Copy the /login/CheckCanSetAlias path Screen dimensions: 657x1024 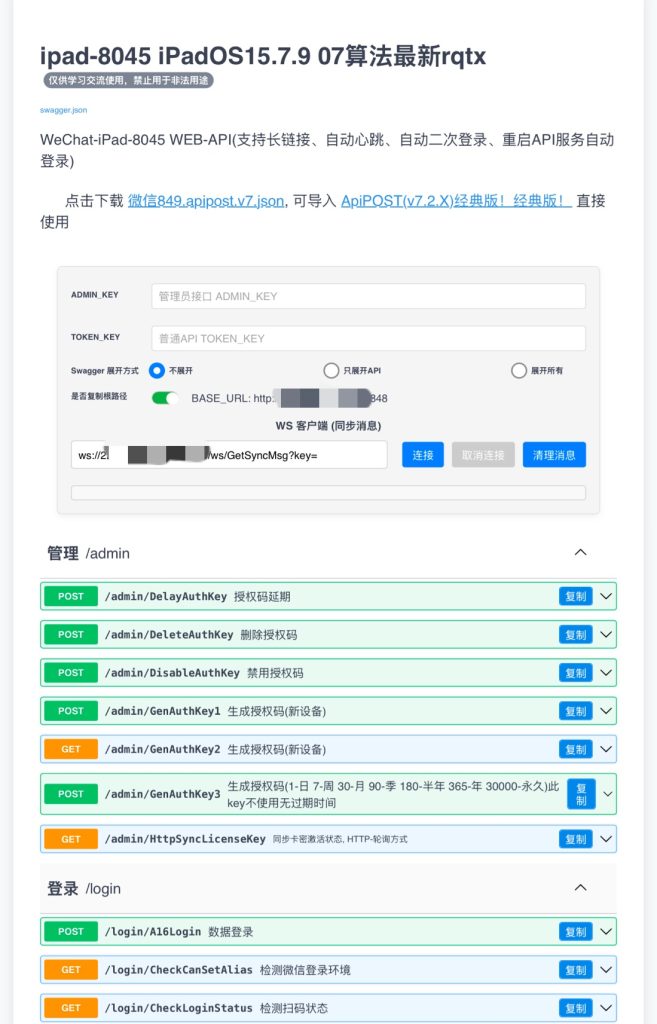tap(575, 970)
